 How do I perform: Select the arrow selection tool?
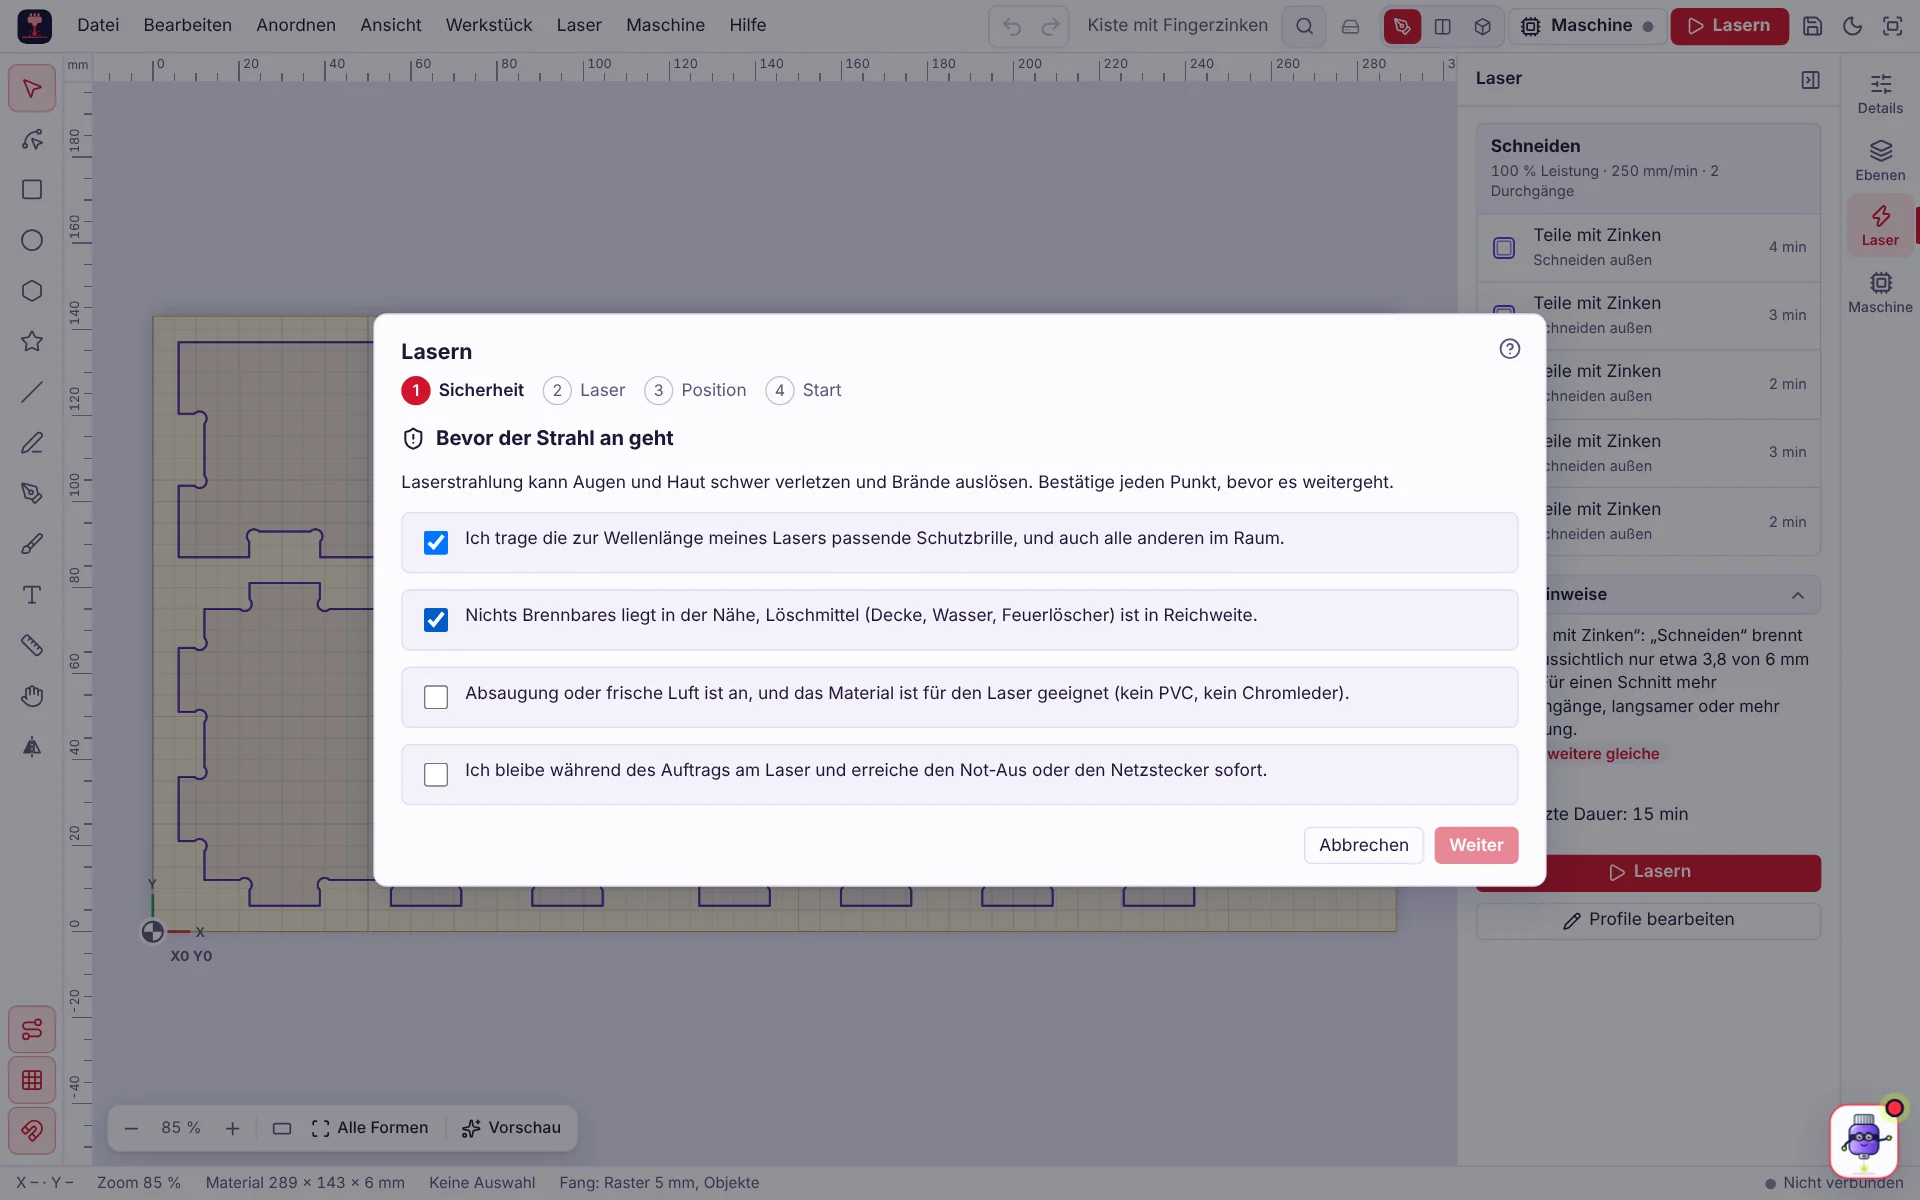(32, 89)
